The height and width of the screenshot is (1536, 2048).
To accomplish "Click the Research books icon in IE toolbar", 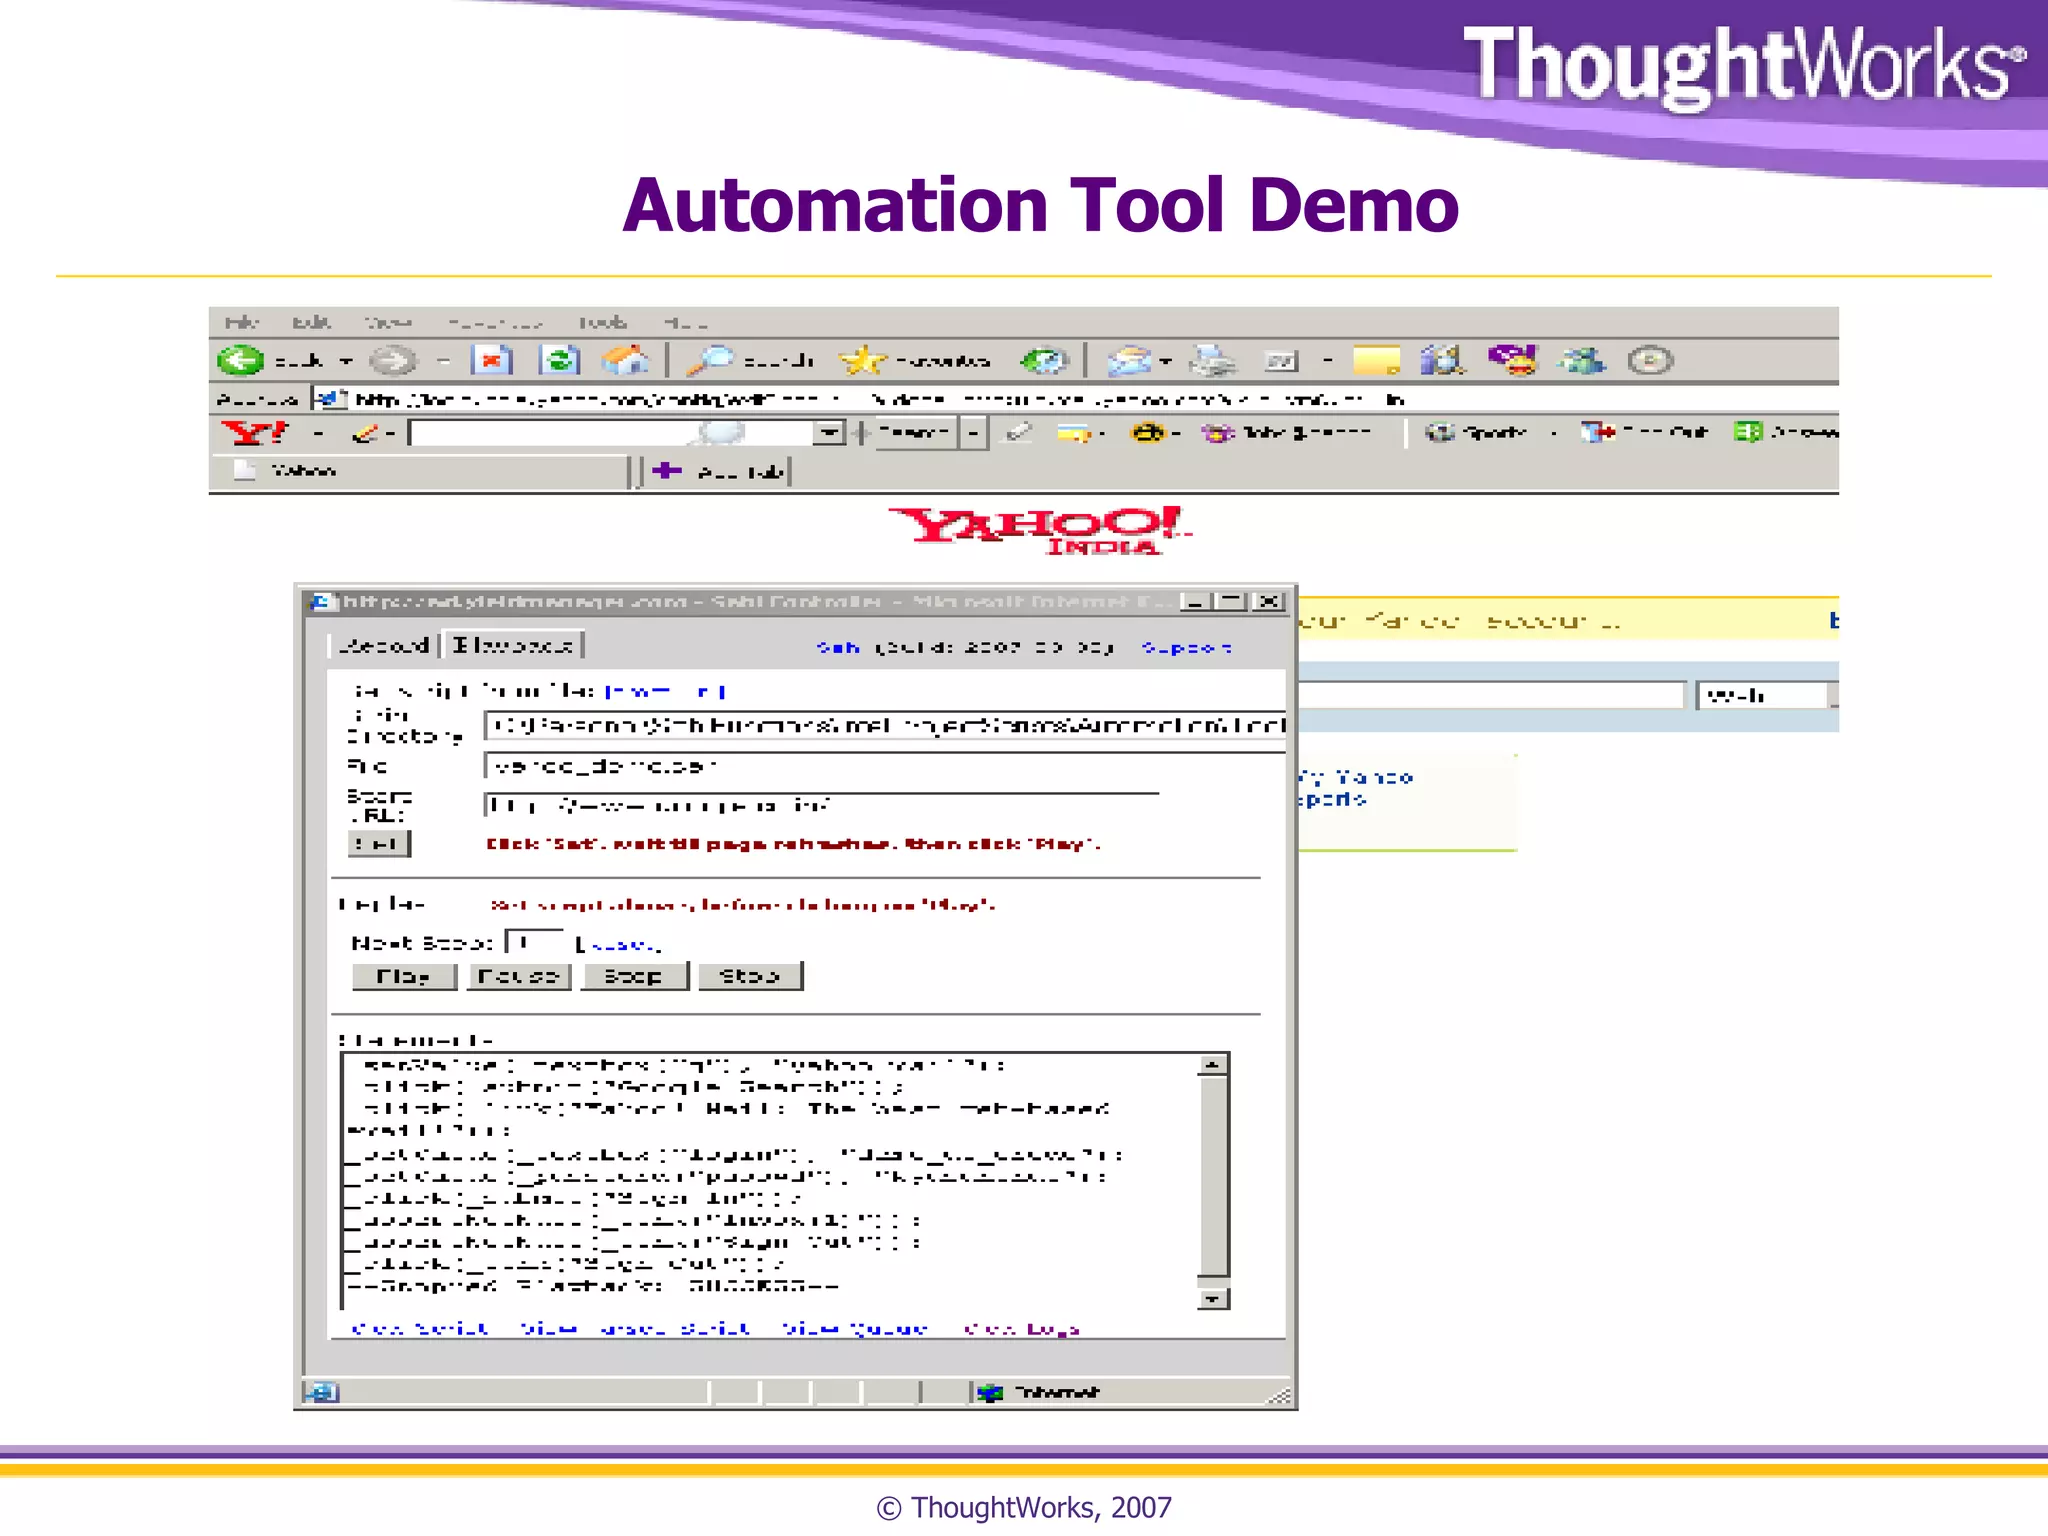I will pos(1443,360).
